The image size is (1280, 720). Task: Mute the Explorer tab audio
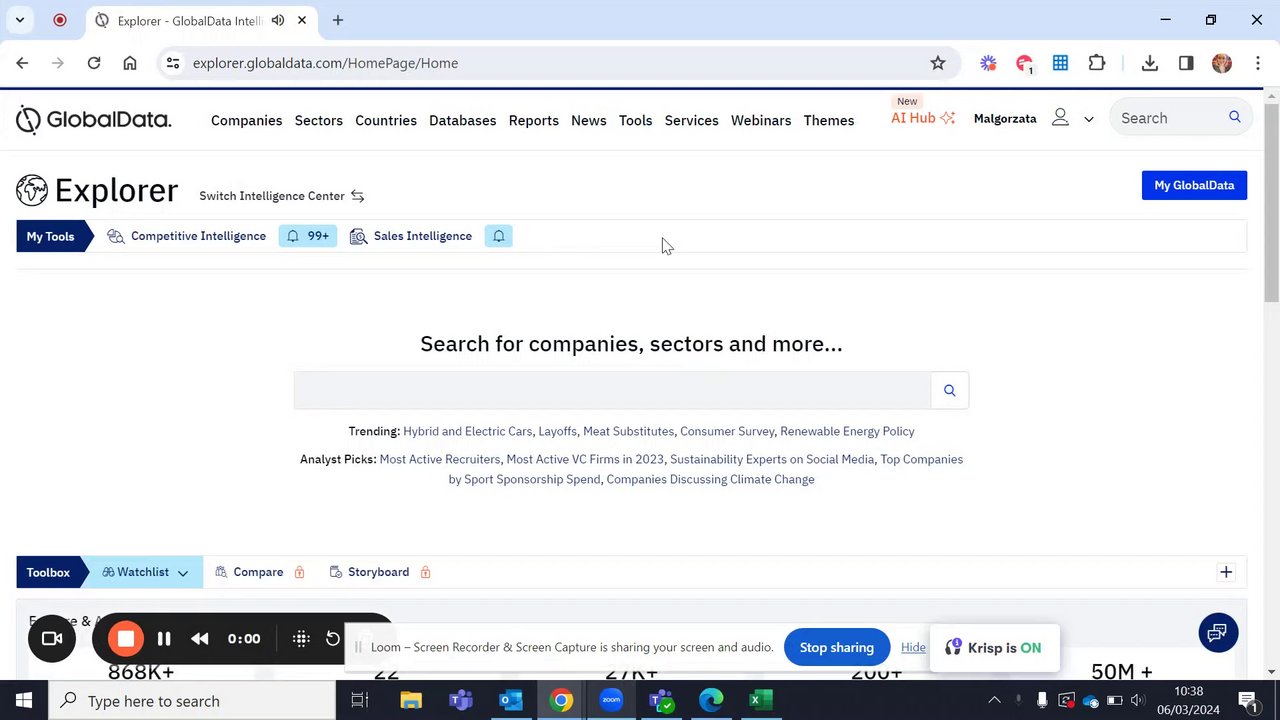click(x=278, y=20)
